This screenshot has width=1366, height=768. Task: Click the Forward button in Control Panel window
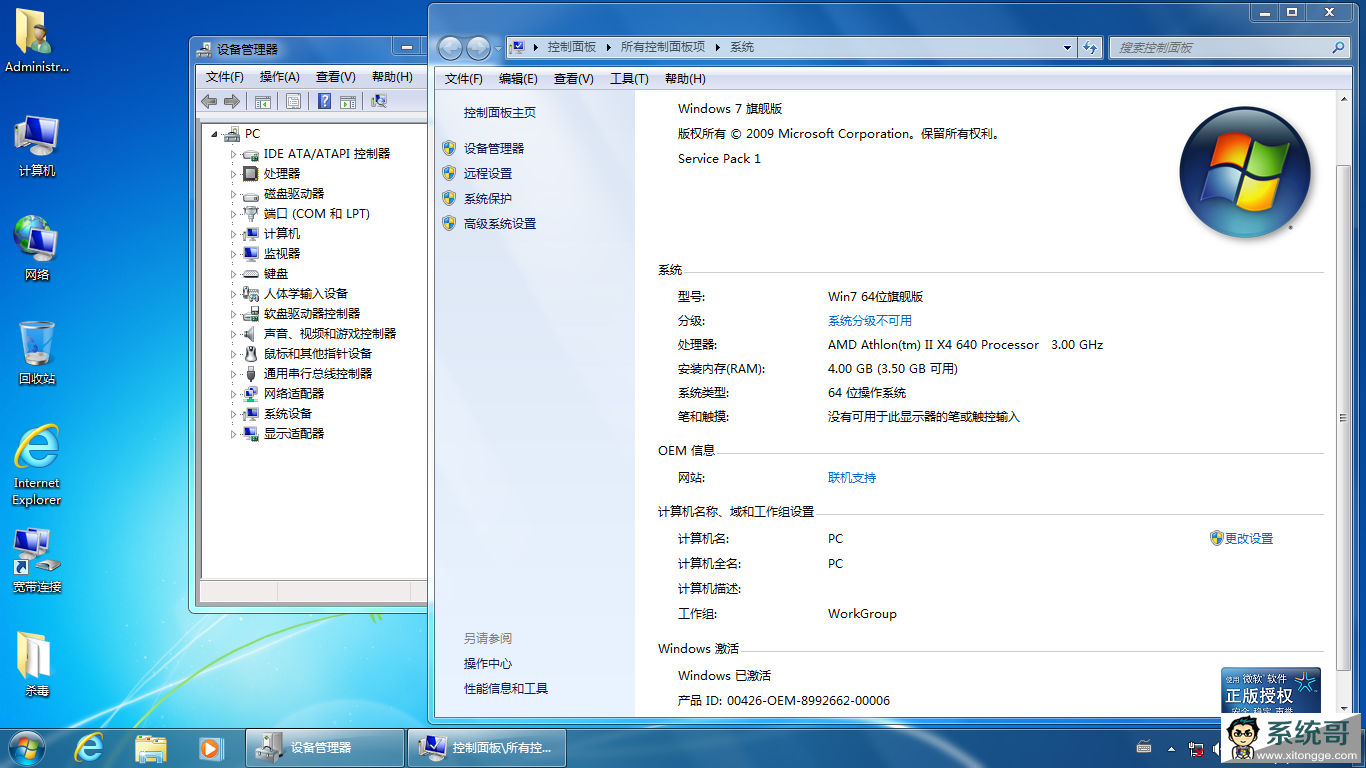(x=478, y=47)
